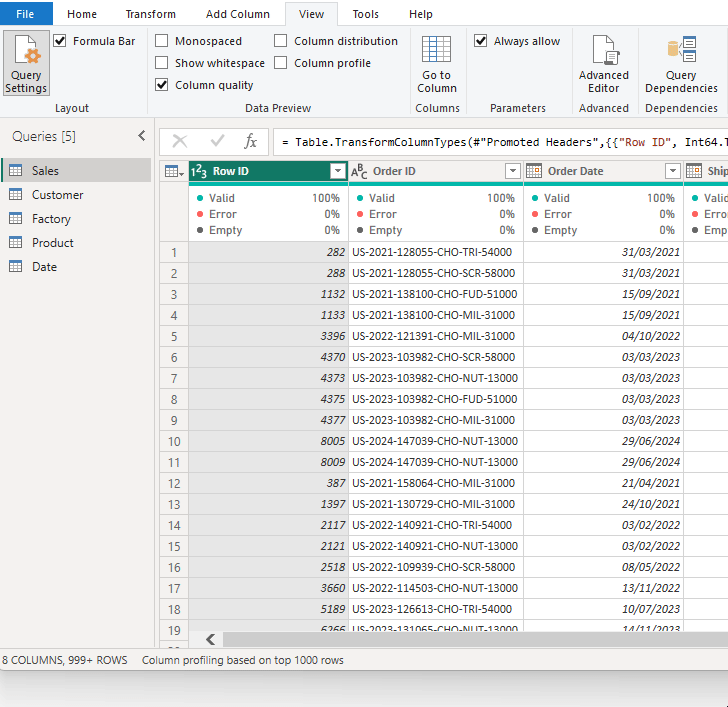Click inside the formula bar text
This screenshot has width=728, height=707.
pyautogui.click(x=500, y=142)
